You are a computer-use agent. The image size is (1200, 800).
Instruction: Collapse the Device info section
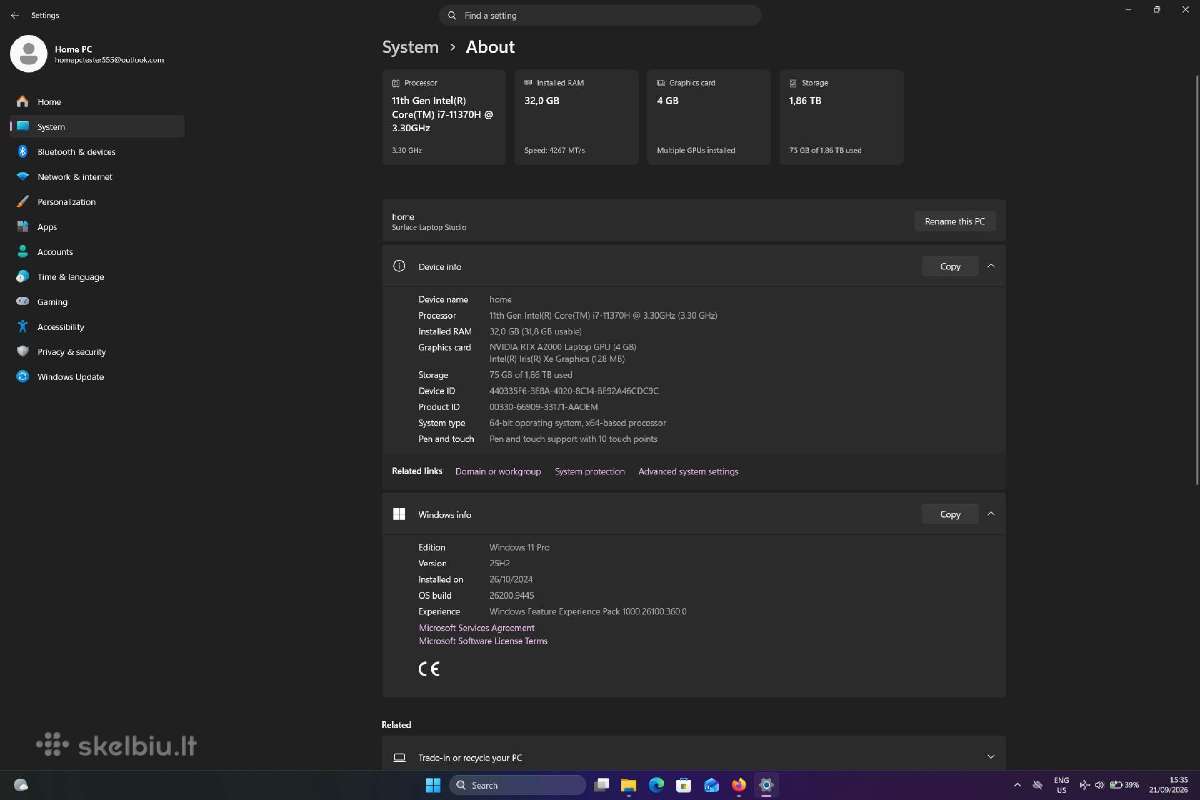[991, 266]
